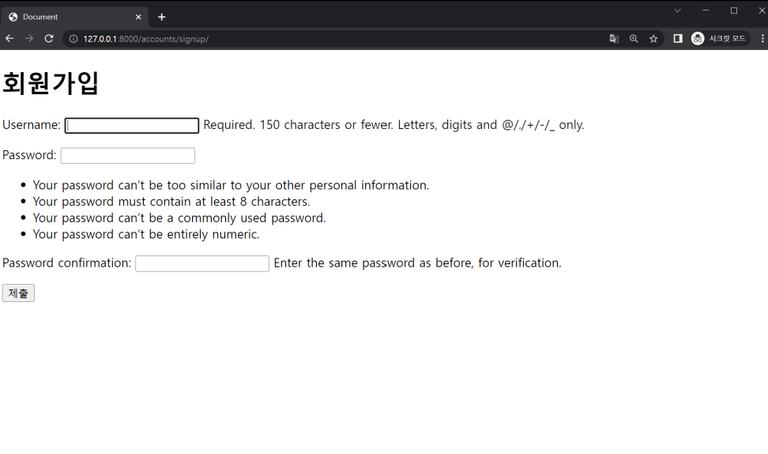Reload the signup page
The height and width of the screenshot is (454, 768).
48,39
